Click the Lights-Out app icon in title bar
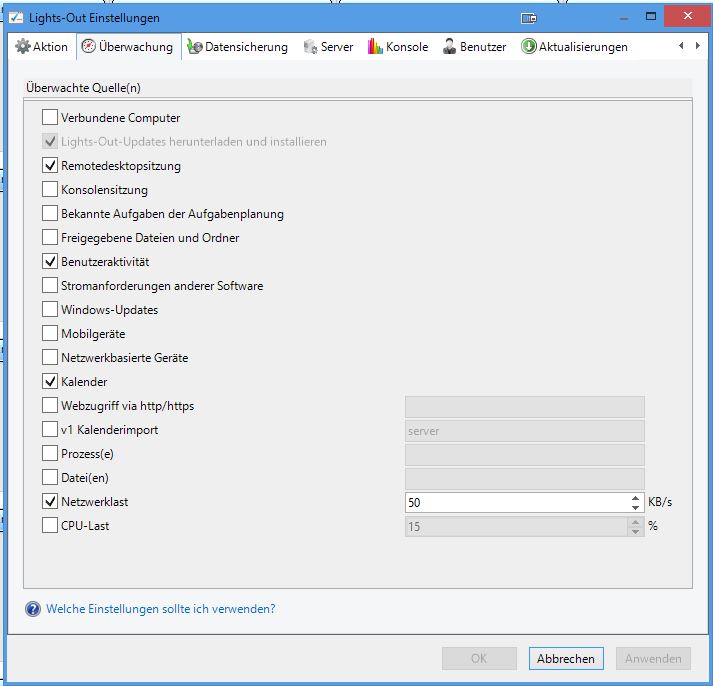Image resolution: width=713 pixels, height=686 pixels. pyautogui.click(x=16, y=18)
